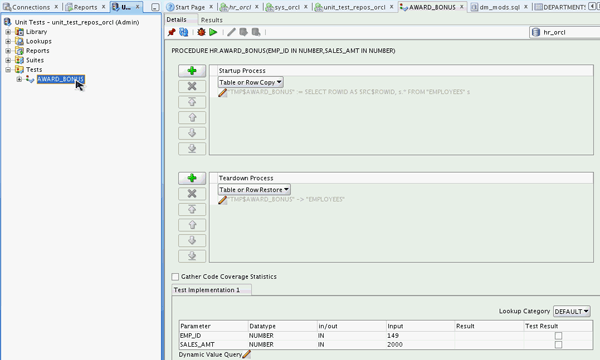Close the Start Page tab
The height and width of the screenshot is (360, 600).
211,7
